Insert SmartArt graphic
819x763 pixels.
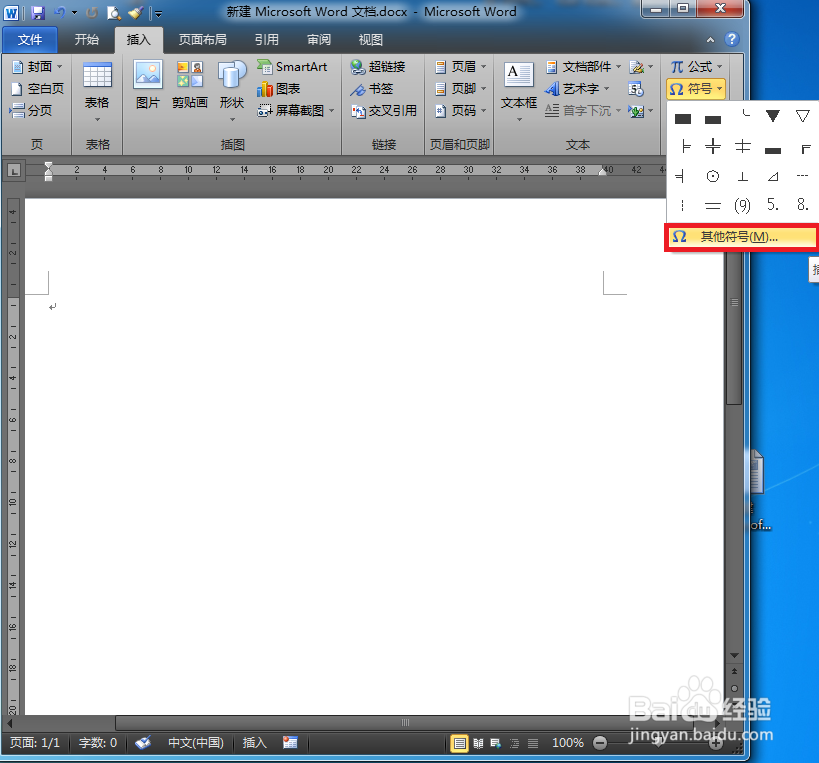tap(292, 67)
